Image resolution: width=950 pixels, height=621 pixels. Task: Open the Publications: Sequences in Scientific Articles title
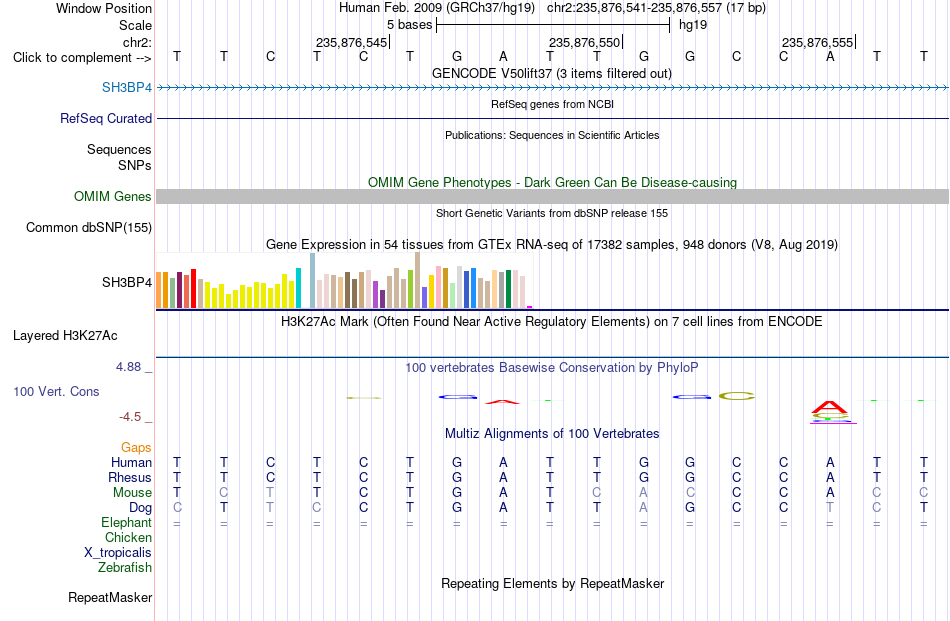pos(552,135)
